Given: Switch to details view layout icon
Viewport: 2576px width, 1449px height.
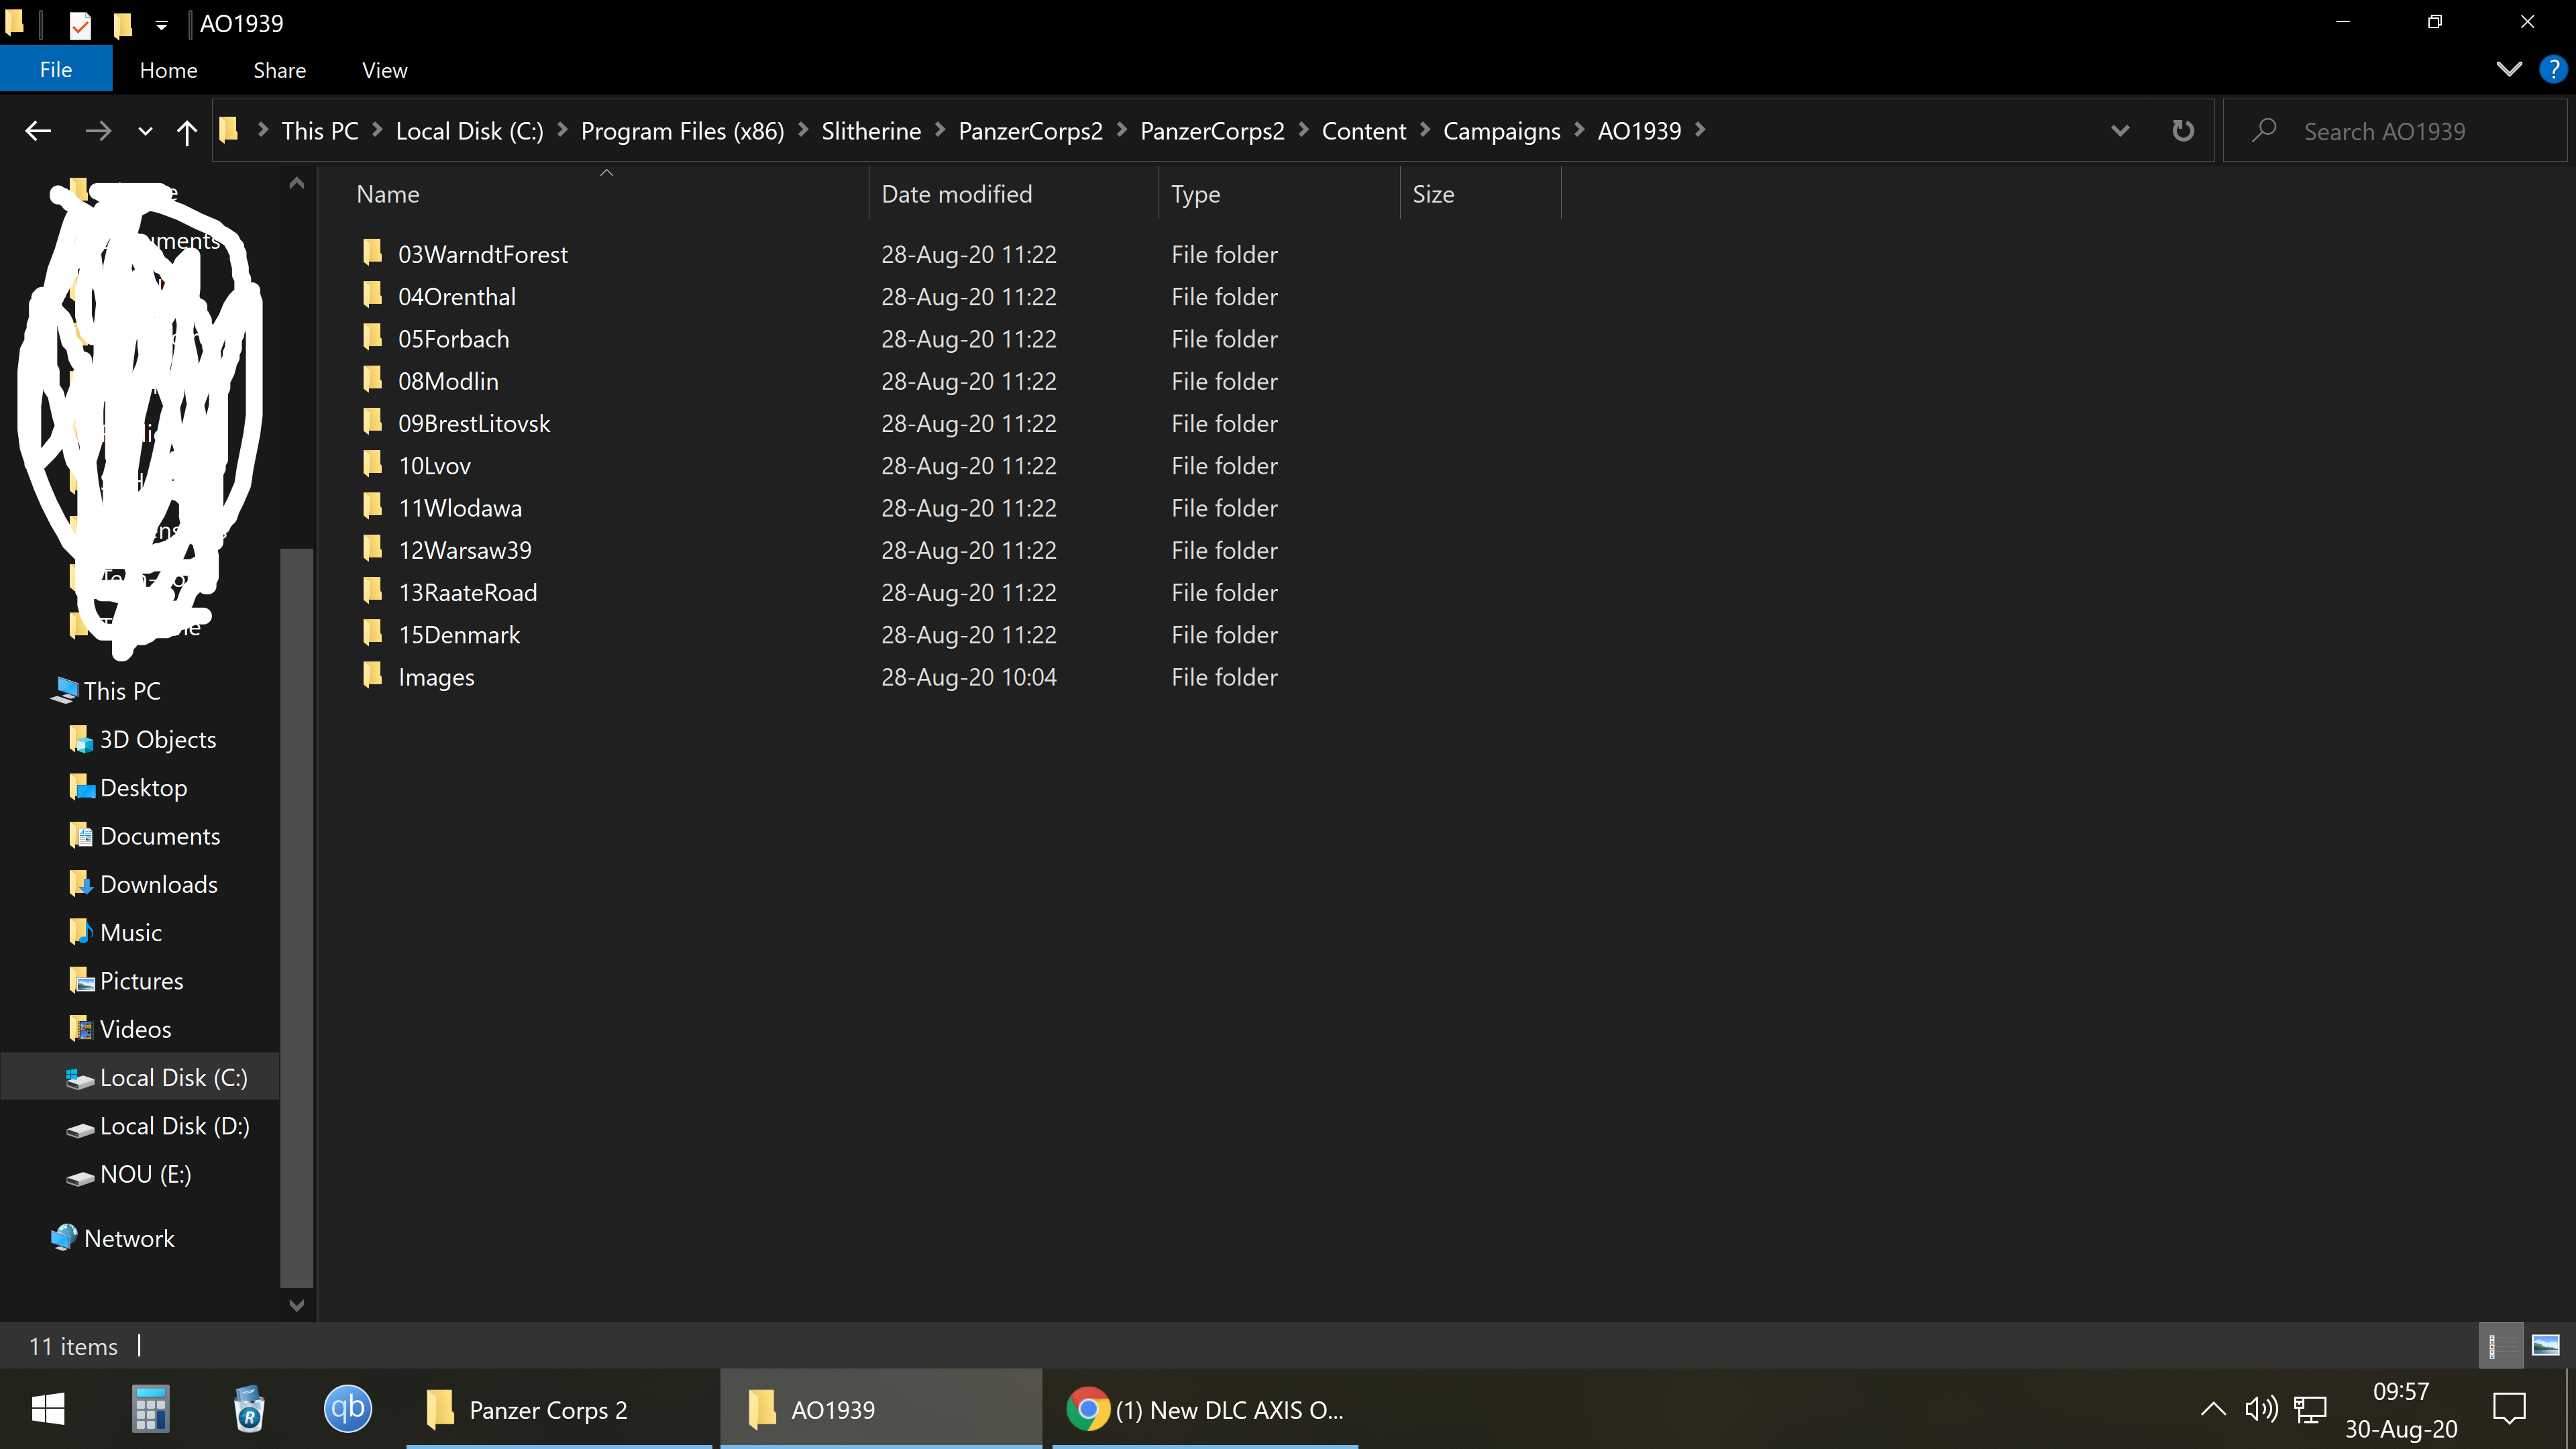Looking at the screenshot, I should coord(2500,1345).
